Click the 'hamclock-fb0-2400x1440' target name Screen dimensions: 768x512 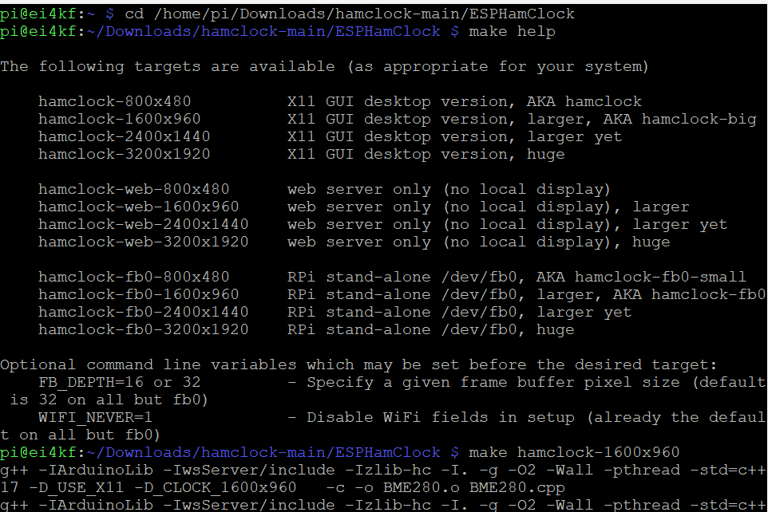[144, 312]
